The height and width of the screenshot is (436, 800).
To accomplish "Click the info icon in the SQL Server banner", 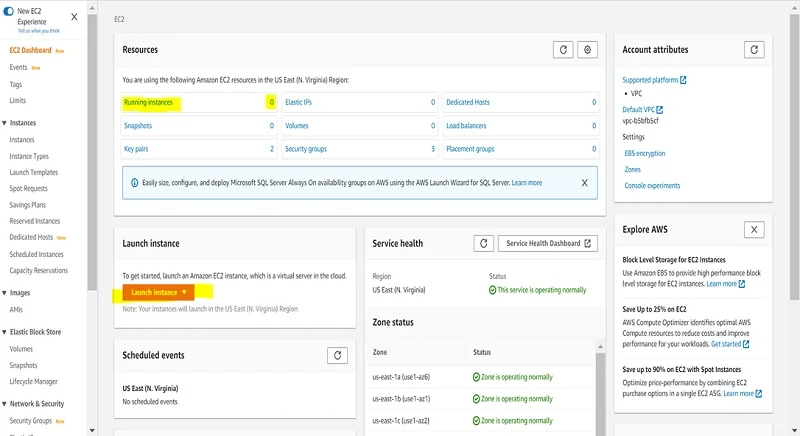I will pyautogui.click(x=135, y=183).
